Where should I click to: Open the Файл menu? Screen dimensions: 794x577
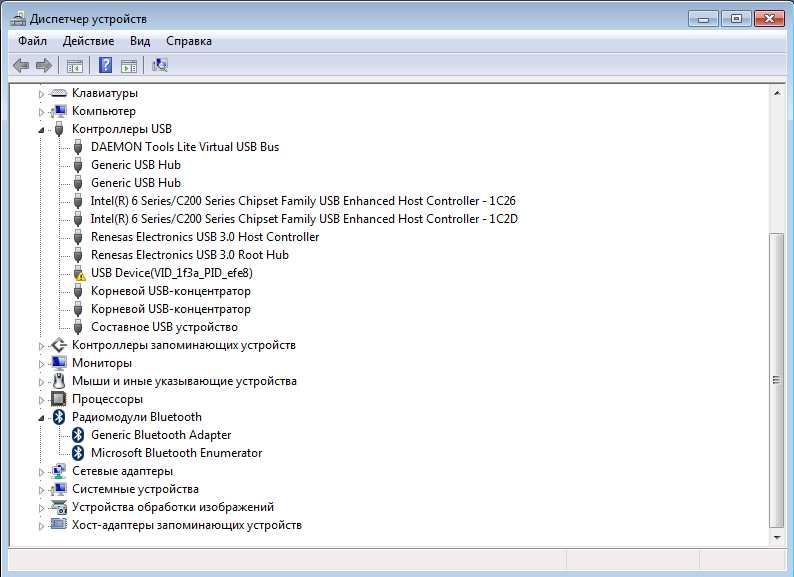pos(32,41)
